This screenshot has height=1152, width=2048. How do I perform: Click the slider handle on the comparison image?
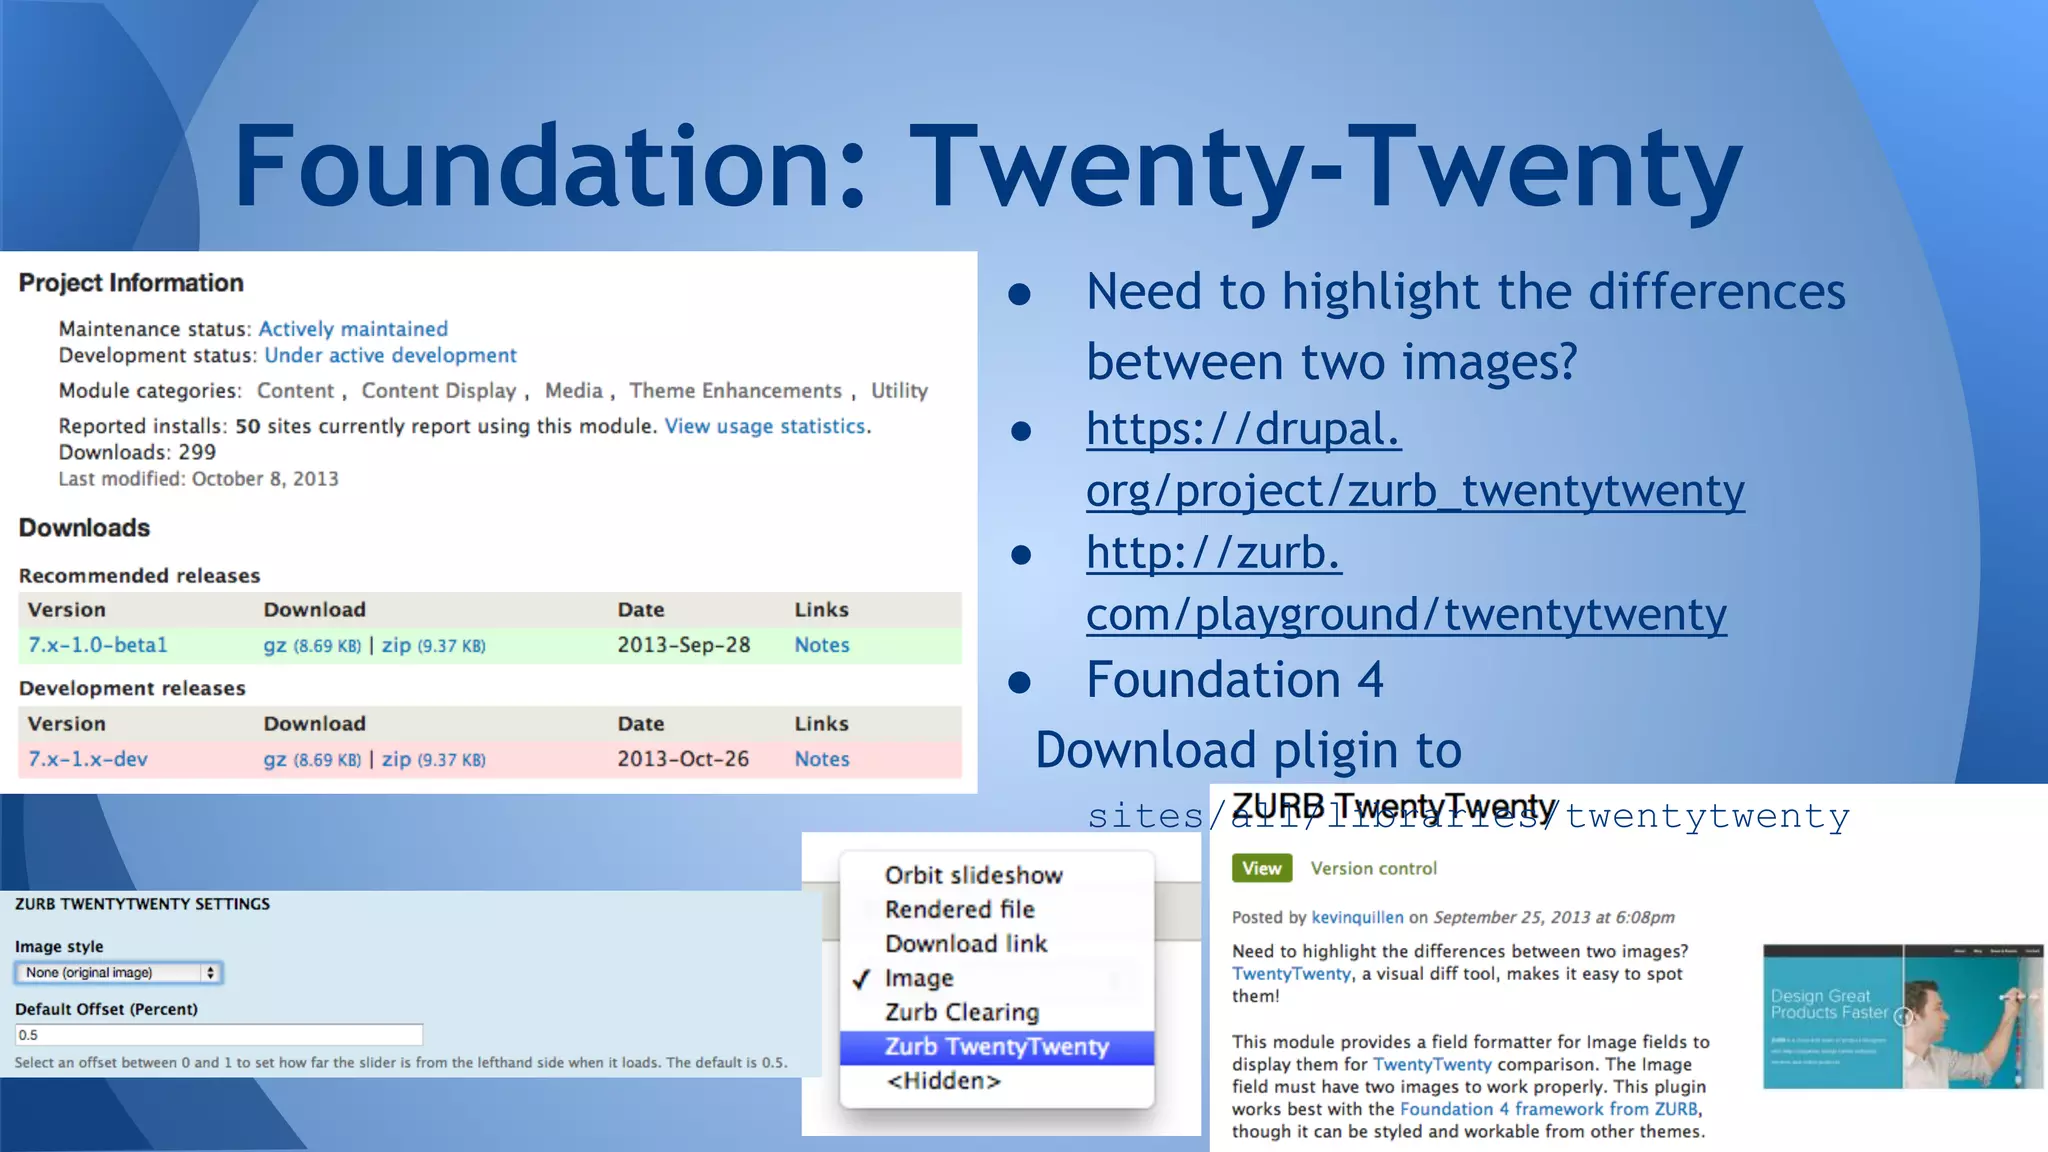point(1903,1017)
